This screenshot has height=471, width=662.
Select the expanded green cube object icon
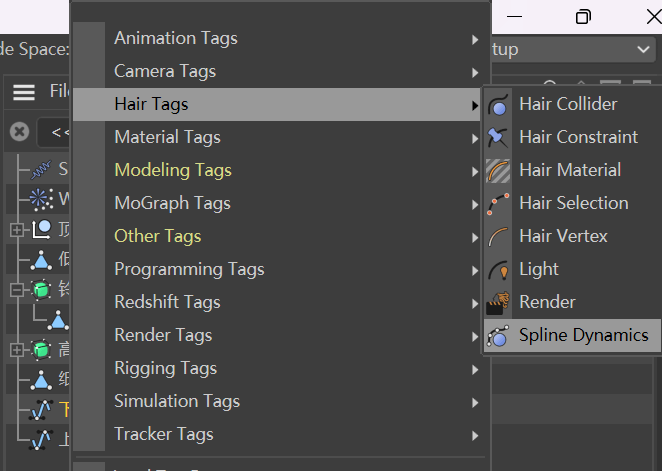pos(41,290)
